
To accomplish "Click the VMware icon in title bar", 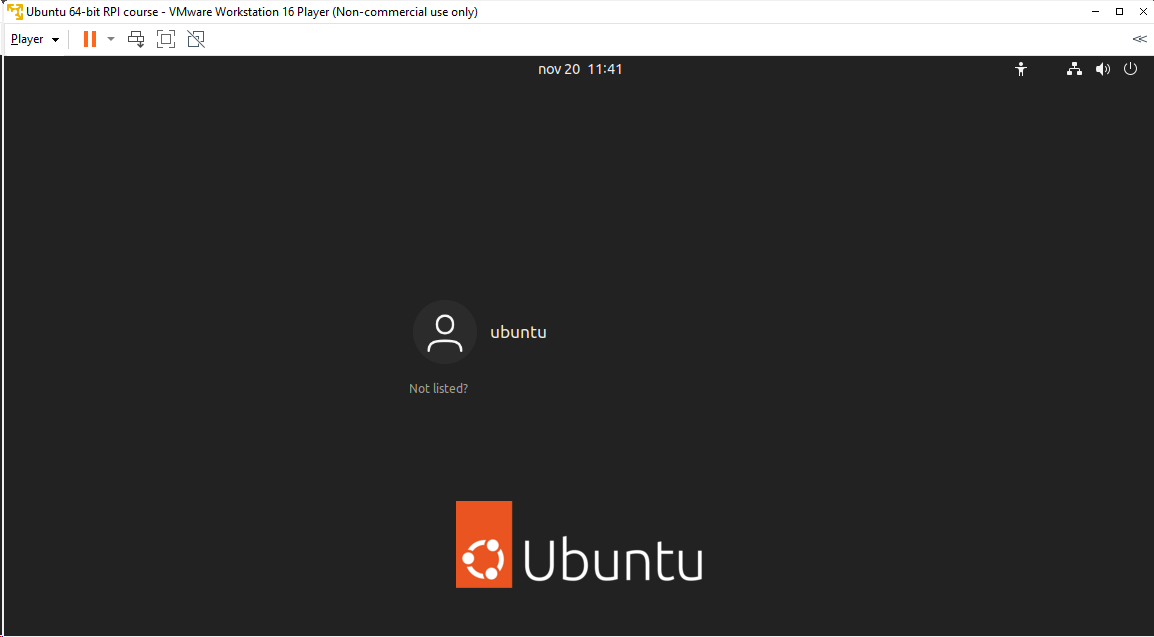I will click(x=15, y=12).
